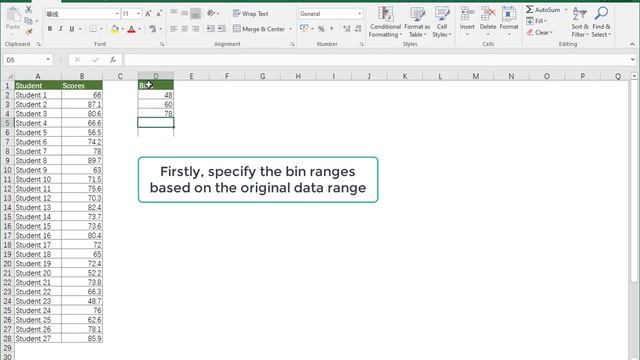The width and height of the screenshot is (640, 360).
Task: Open Format as Table gallery
Action: coord(417,22)
